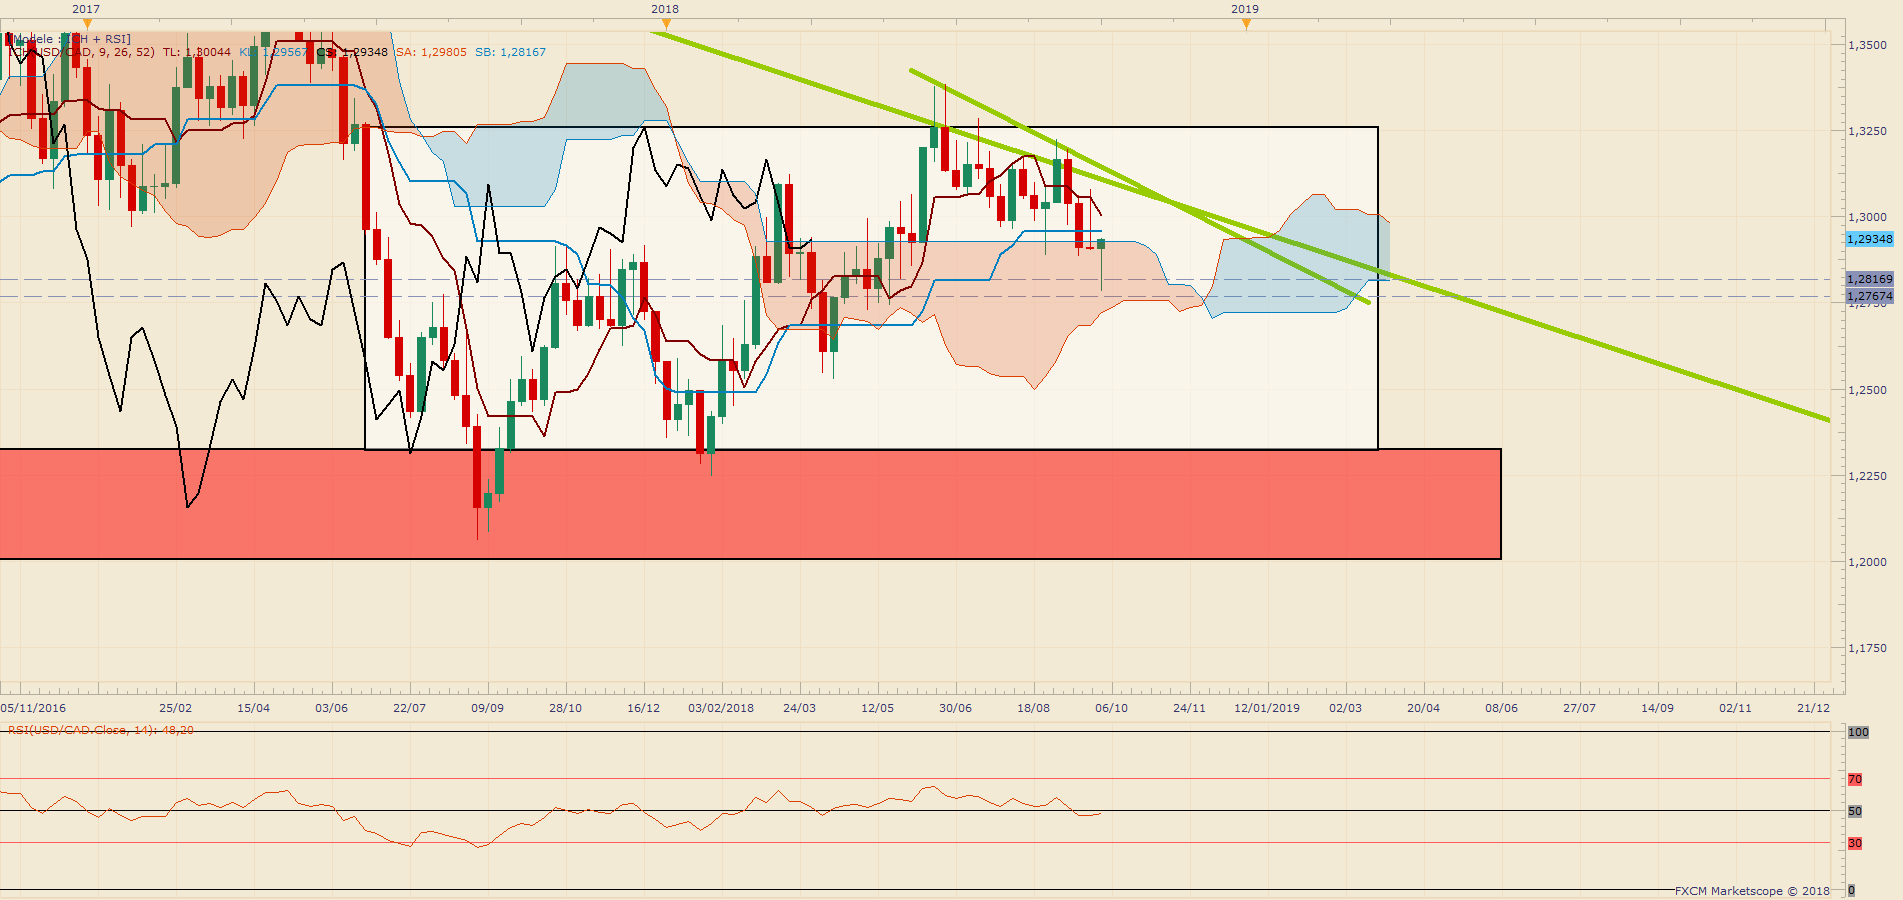Click the 2019 year marker triangle
Viewport: 1903px width, 900px height.
(1246, 23)
